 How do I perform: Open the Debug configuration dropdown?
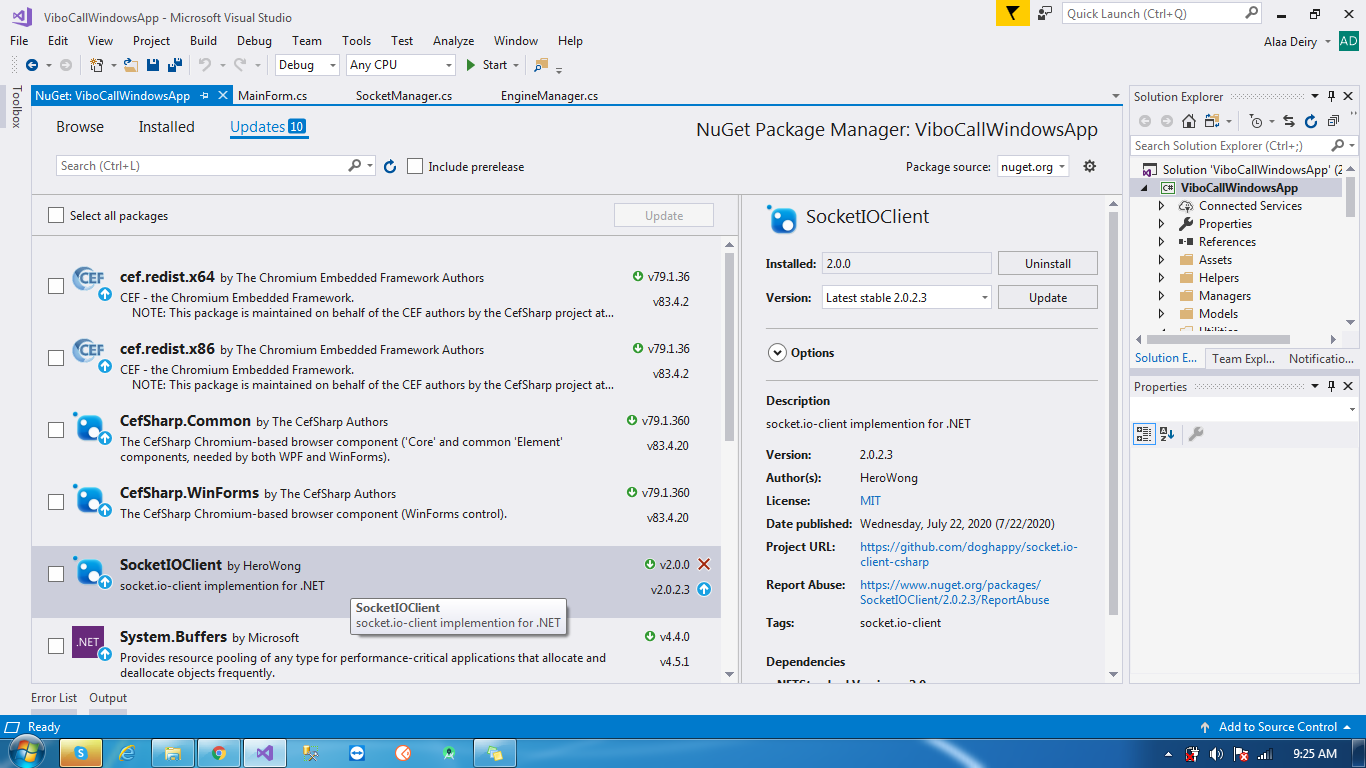tap(307, 65)
